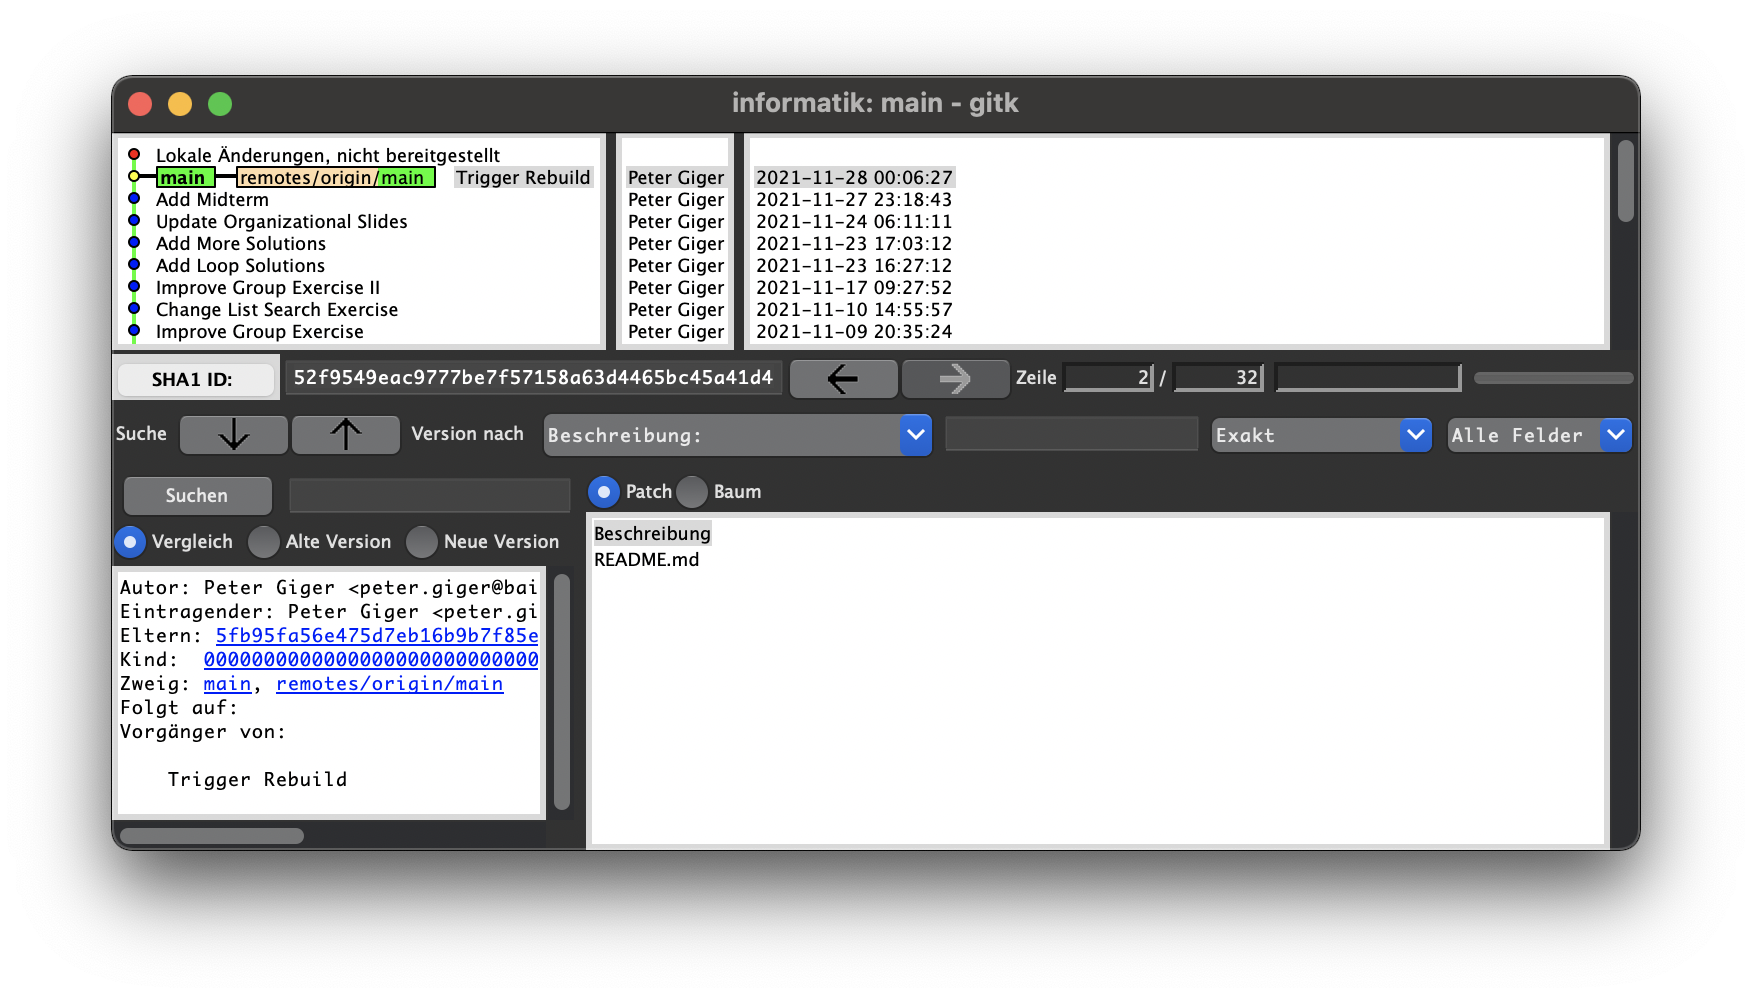Open the Beschreibung dropdown menu
Image resolution: width=1752 pixels, height=998 pixels.
point(915,435)
